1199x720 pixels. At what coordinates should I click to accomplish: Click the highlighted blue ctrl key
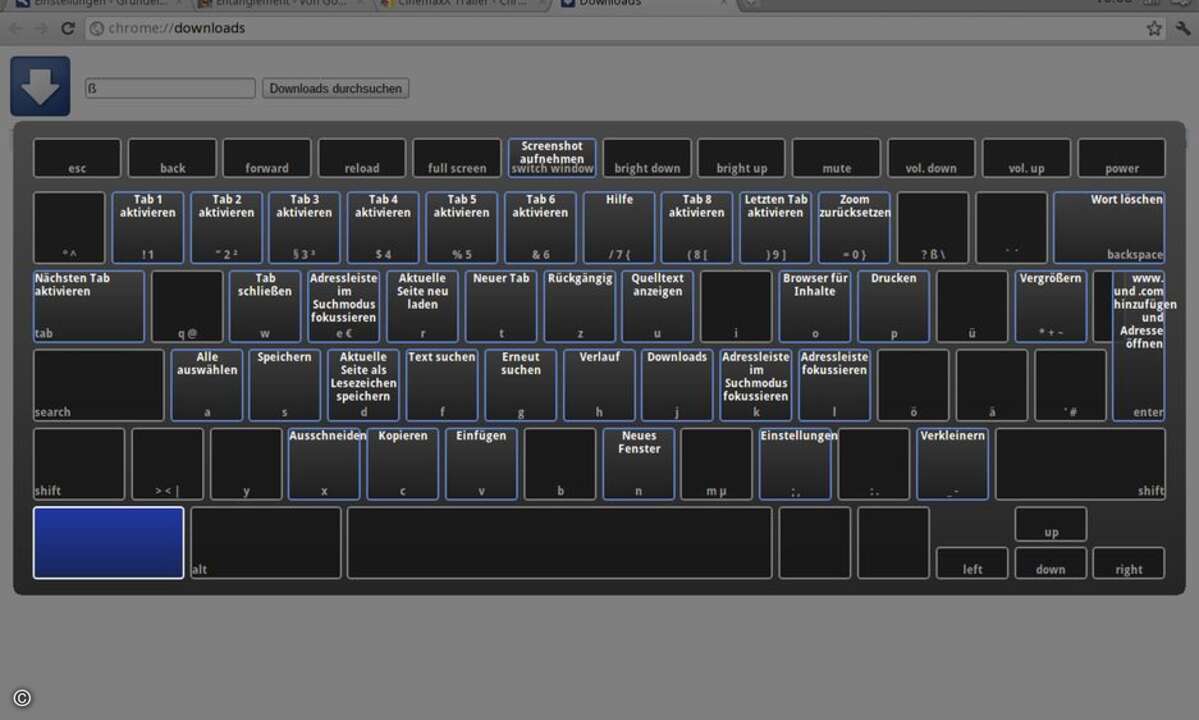109,543
